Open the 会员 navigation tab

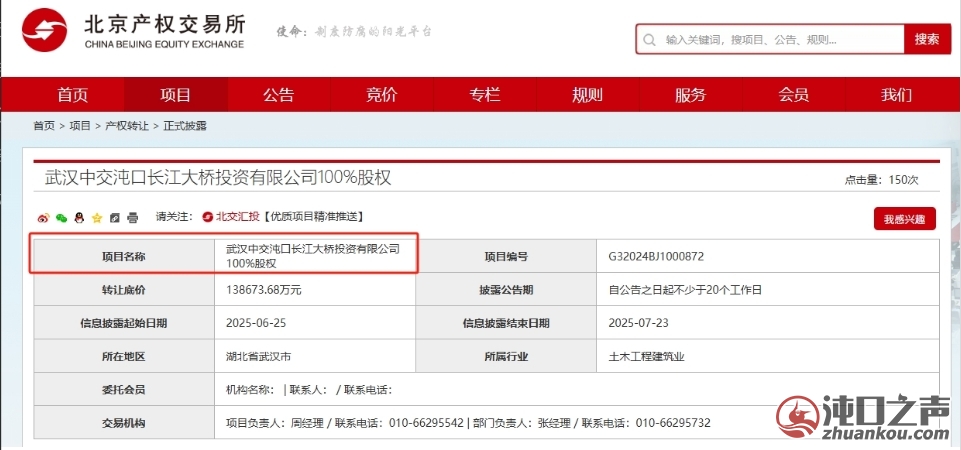(794, 95)
